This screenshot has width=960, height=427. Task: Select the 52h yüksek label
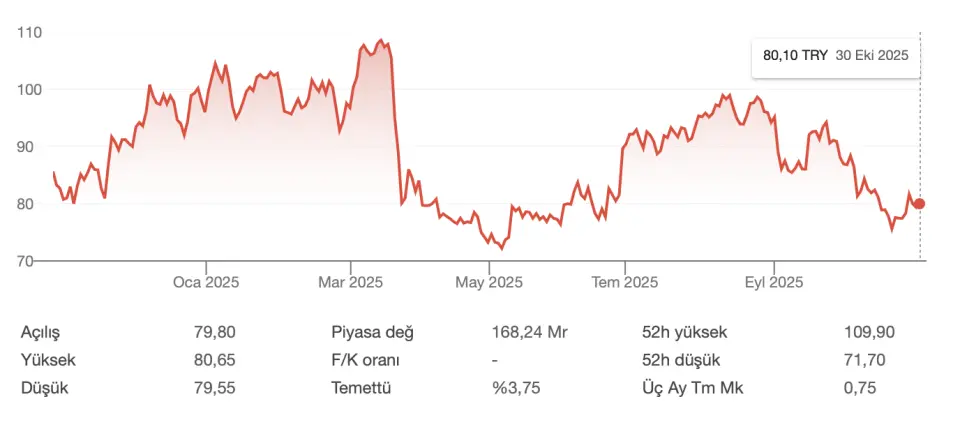684,332
